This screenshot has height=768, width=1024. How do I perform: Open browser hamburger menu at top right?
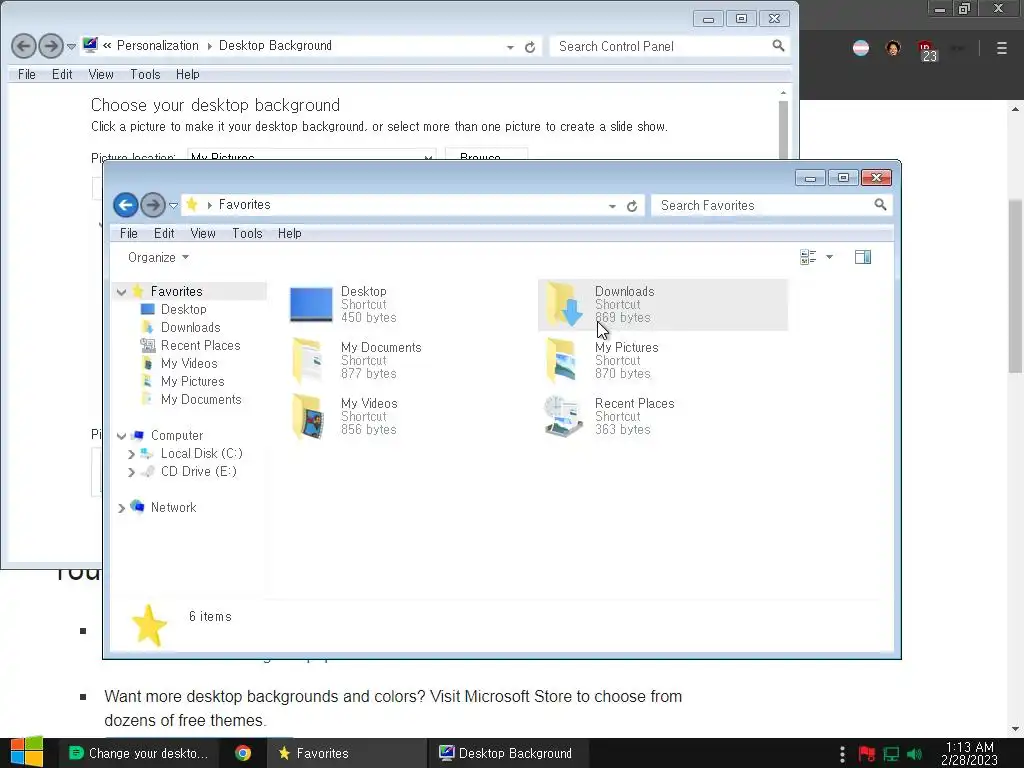1002,48
